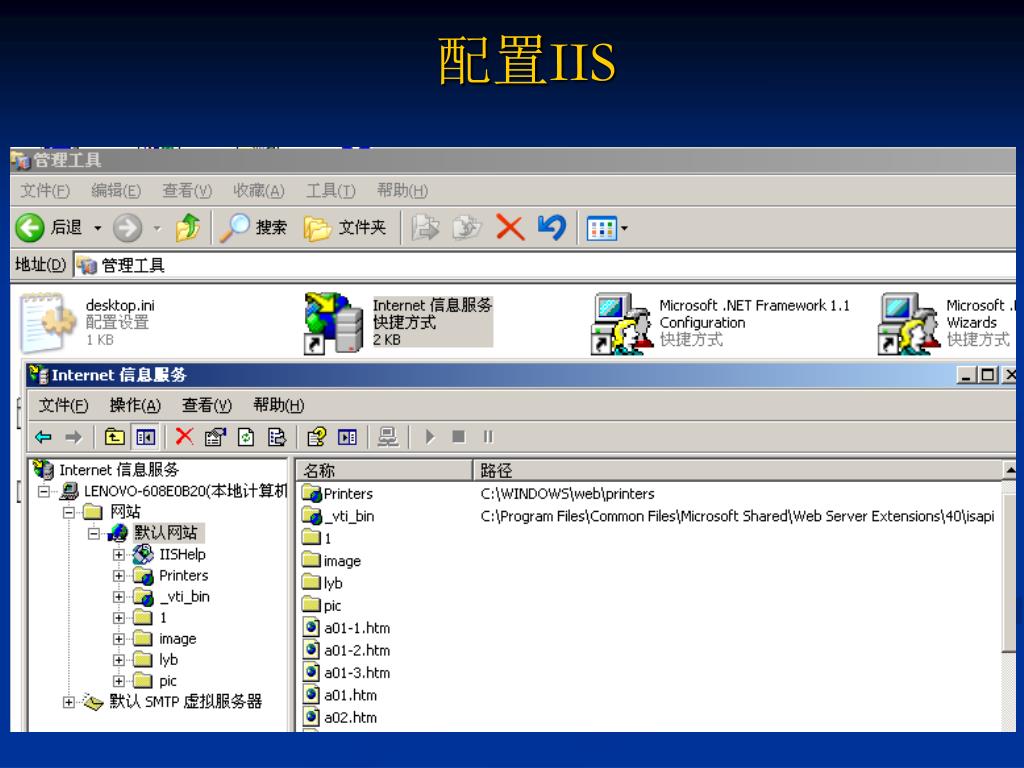Open 收藏(A) menu in 管理工具 window
This screenshot has height=768, width=1024.
point(259,191)
